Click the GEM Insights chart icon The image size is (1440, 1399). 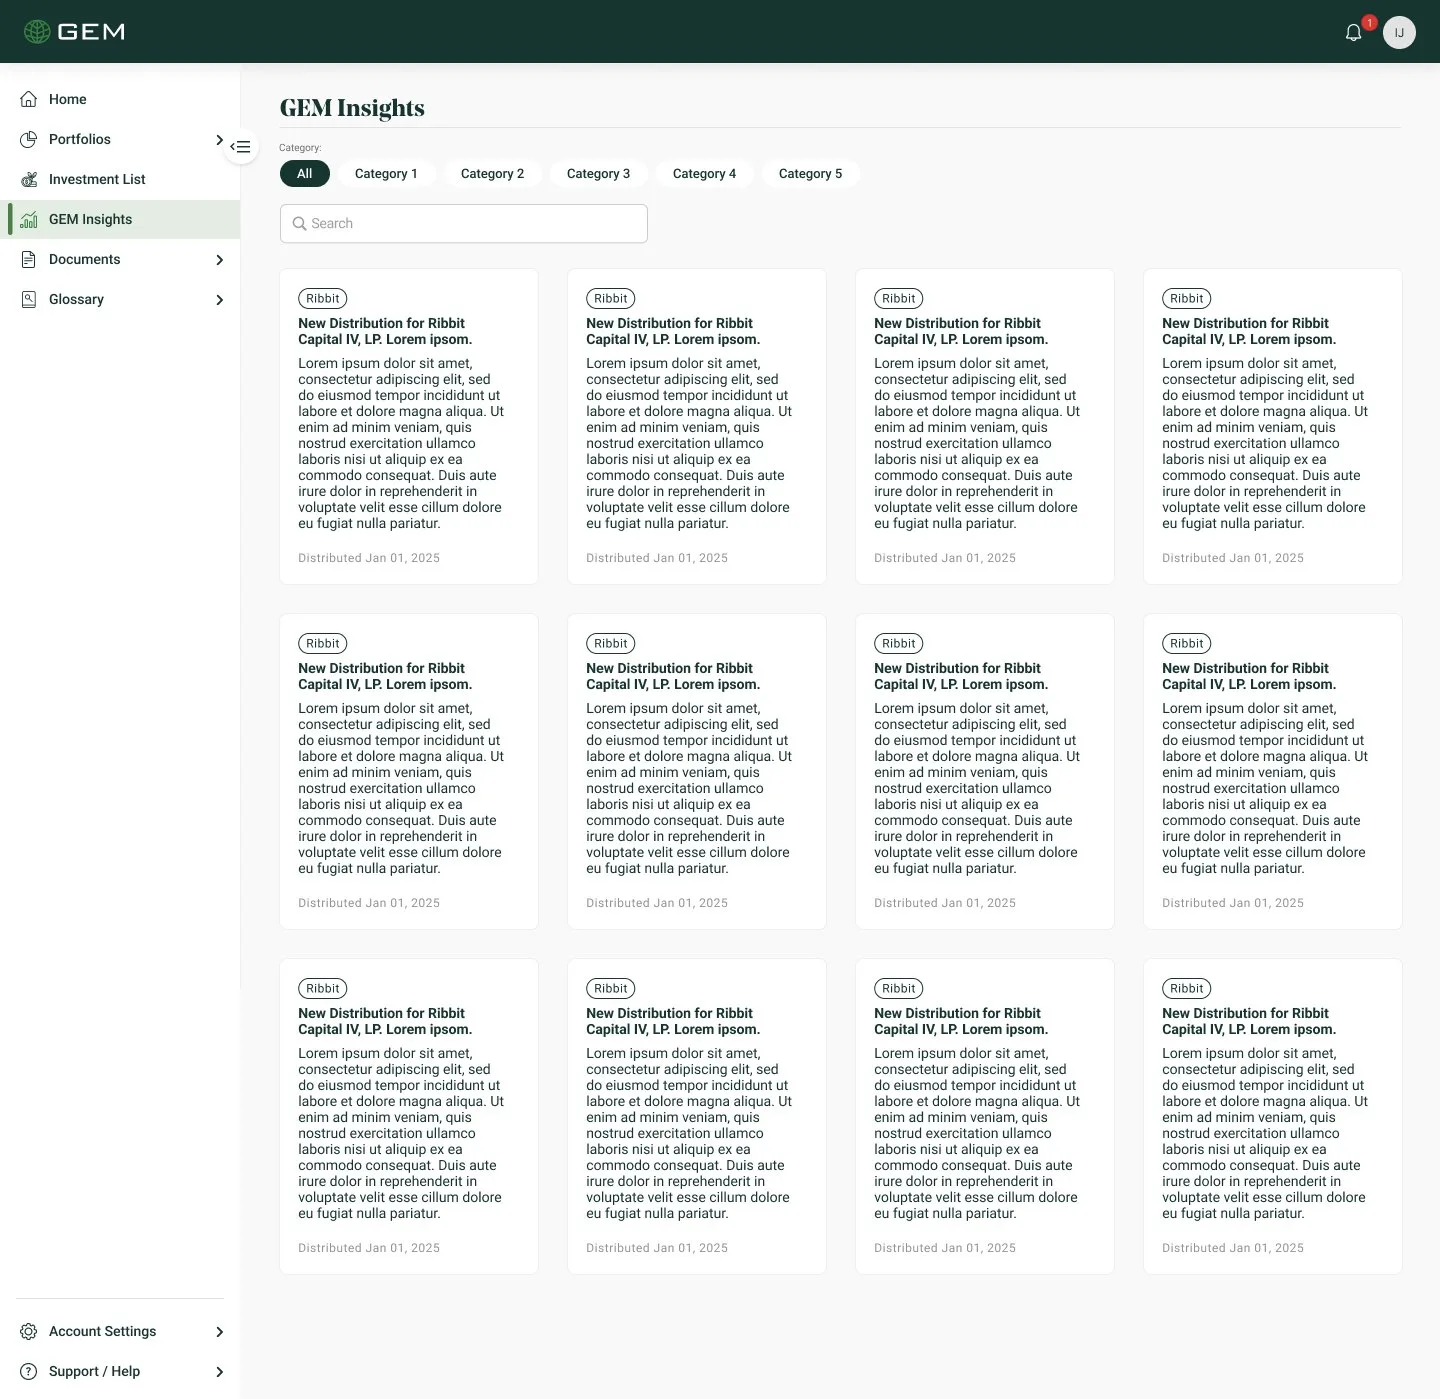(29, 219)
